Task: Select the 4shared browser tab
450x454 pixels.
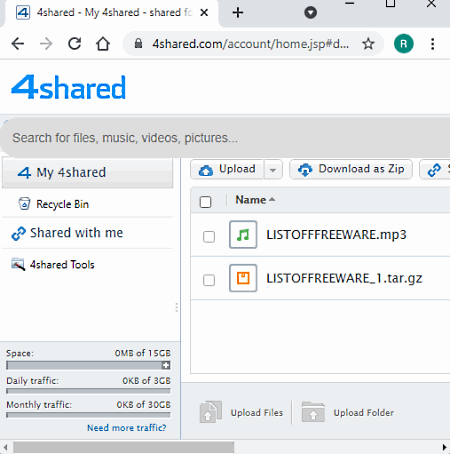Action: [x=112, y=13]
